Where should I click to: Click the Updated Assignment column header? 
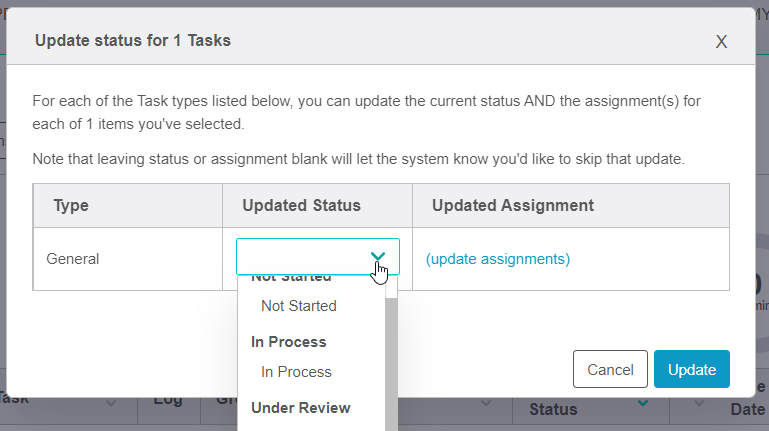[x=513, y=205]
